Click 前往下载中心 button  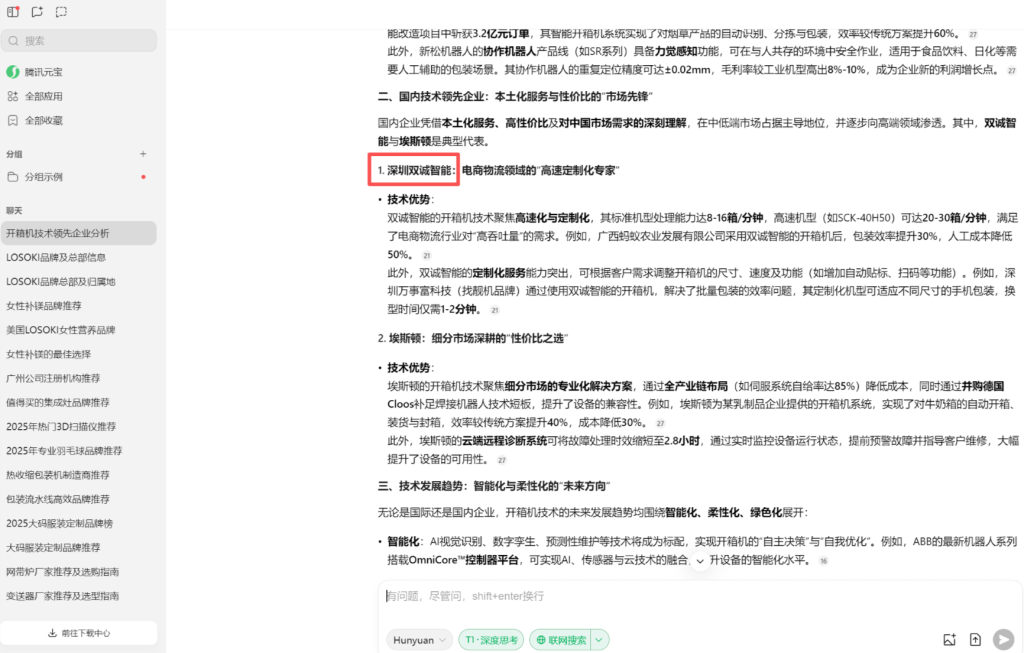(x=79, y=633)
